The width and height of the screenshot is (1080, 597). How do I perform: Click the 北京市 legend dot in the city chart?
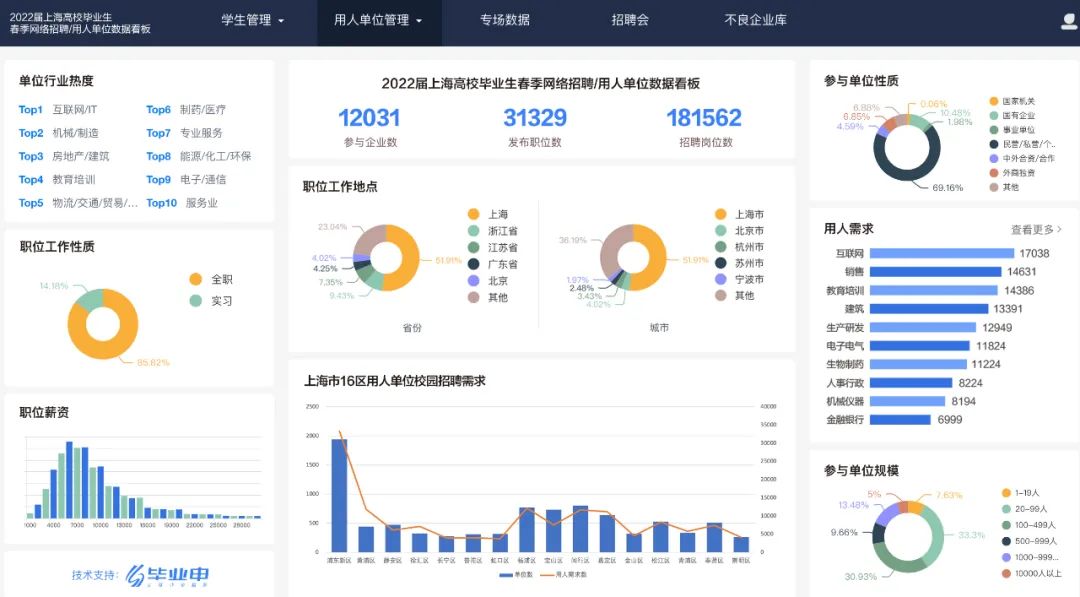click(x=718, y=231)
